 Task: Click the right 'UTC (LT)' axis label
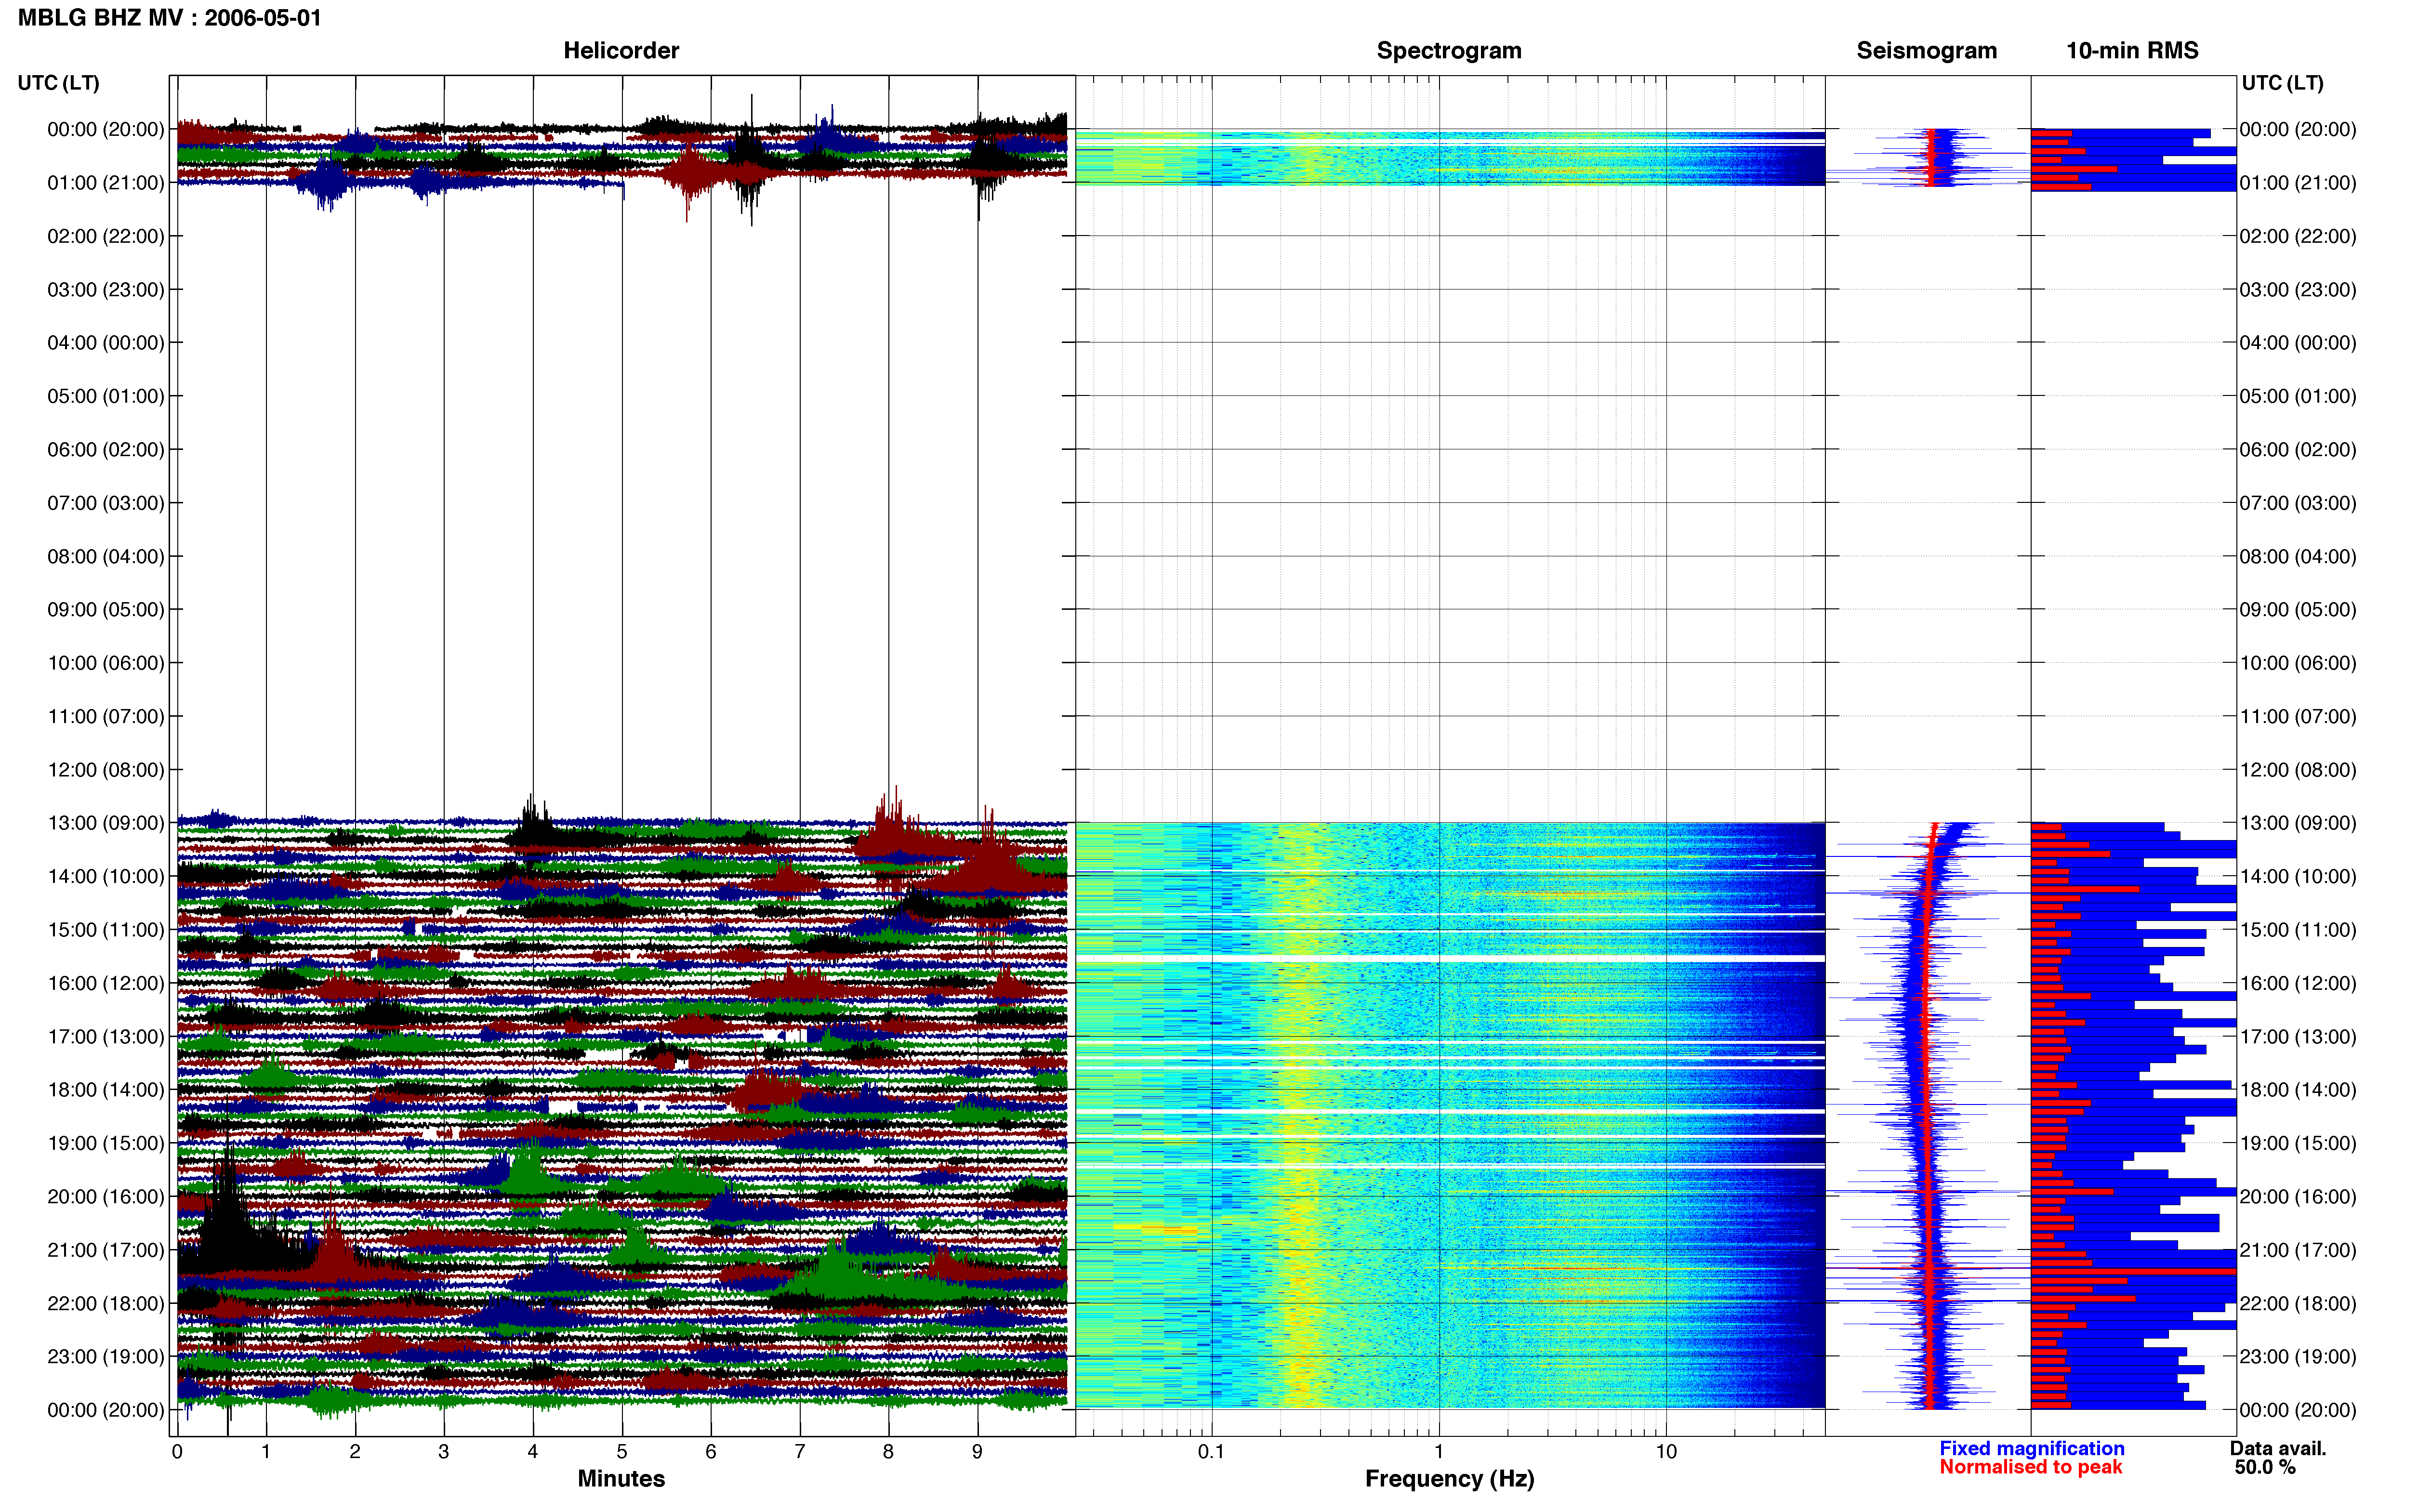coord(2282,83)
